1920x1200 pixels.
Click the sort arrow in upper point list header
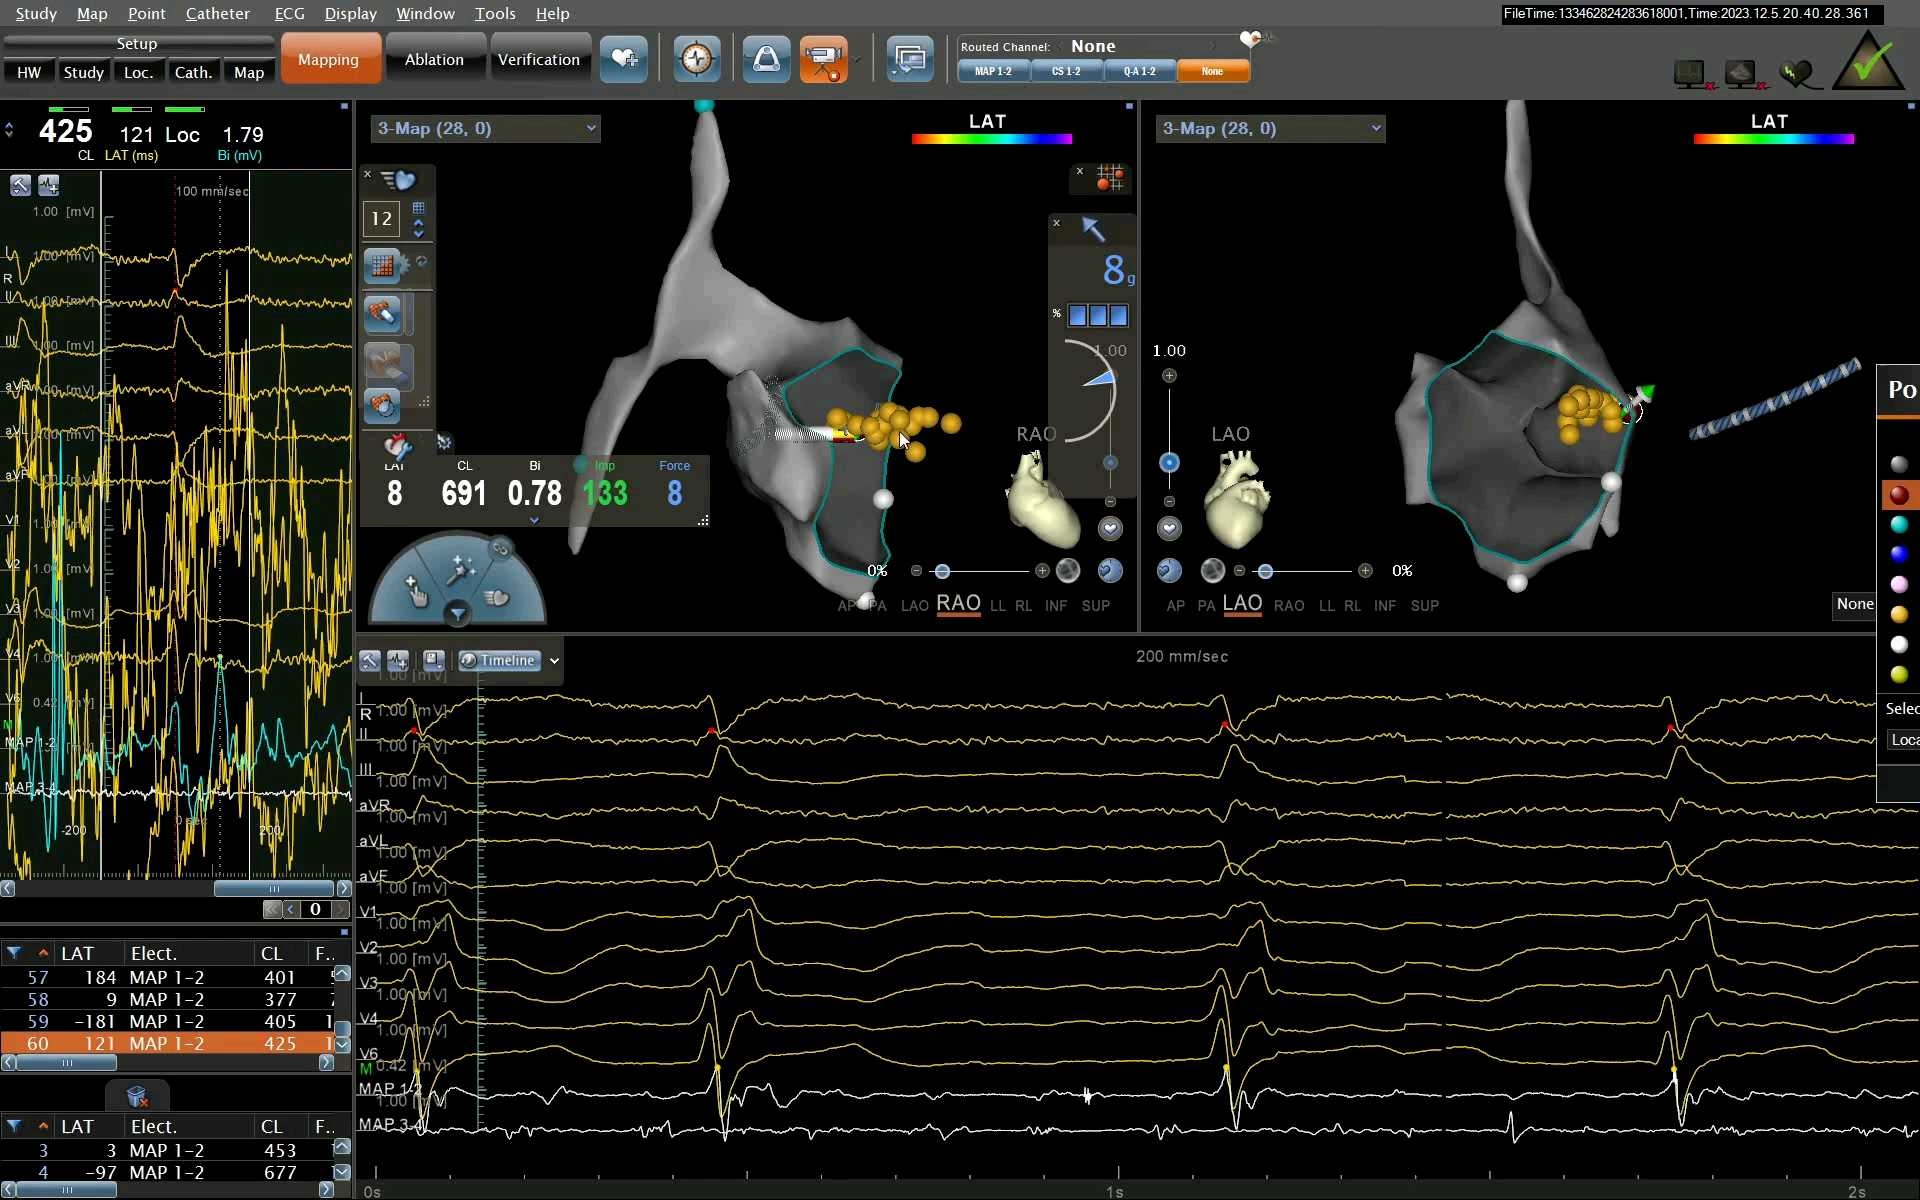(x=43, y=953)
